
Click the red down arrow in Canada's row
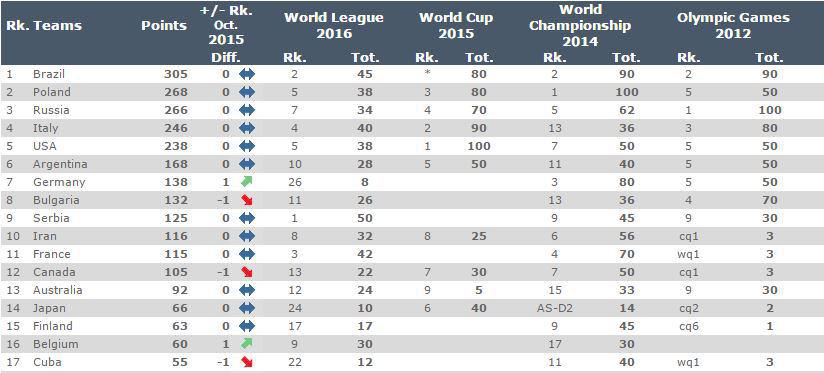[246, 272]
